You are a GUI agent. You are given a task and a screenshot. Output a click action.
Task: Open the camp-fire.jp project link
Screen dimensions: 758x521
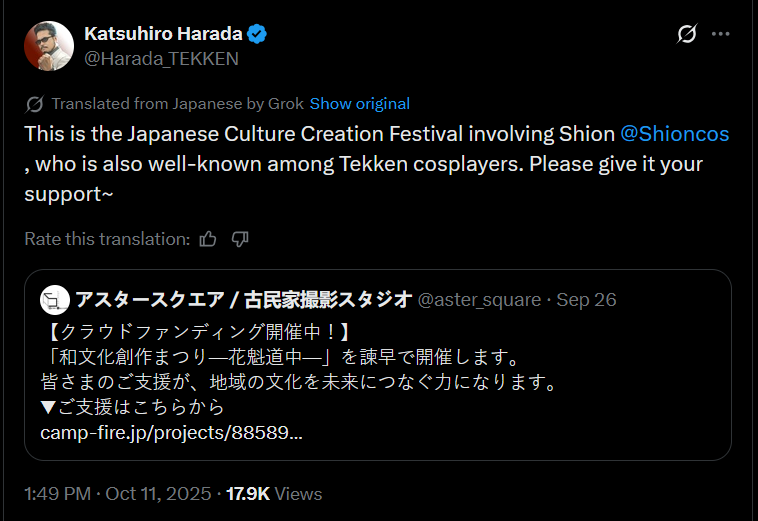[171, 433]
